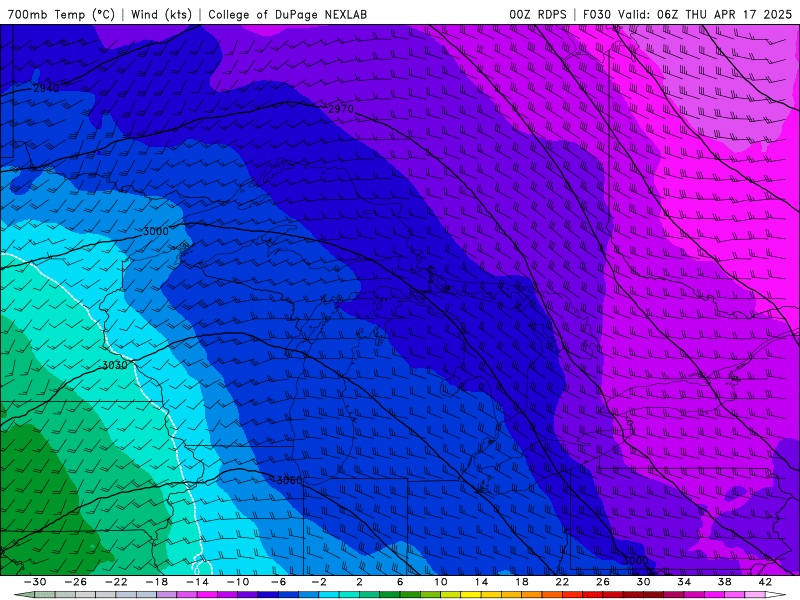The width and height of the screenshot is (800, 600).
Task: Click the 3060 height contour label
Action: (289, 480)
